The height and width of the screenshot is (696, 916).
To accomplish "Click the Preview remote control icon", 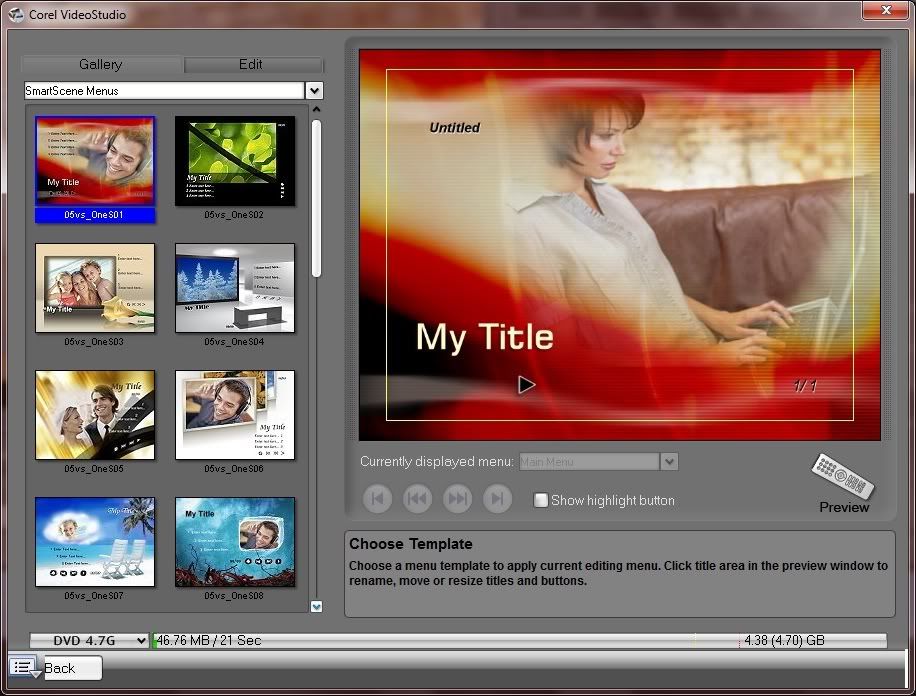I will 843,477.
